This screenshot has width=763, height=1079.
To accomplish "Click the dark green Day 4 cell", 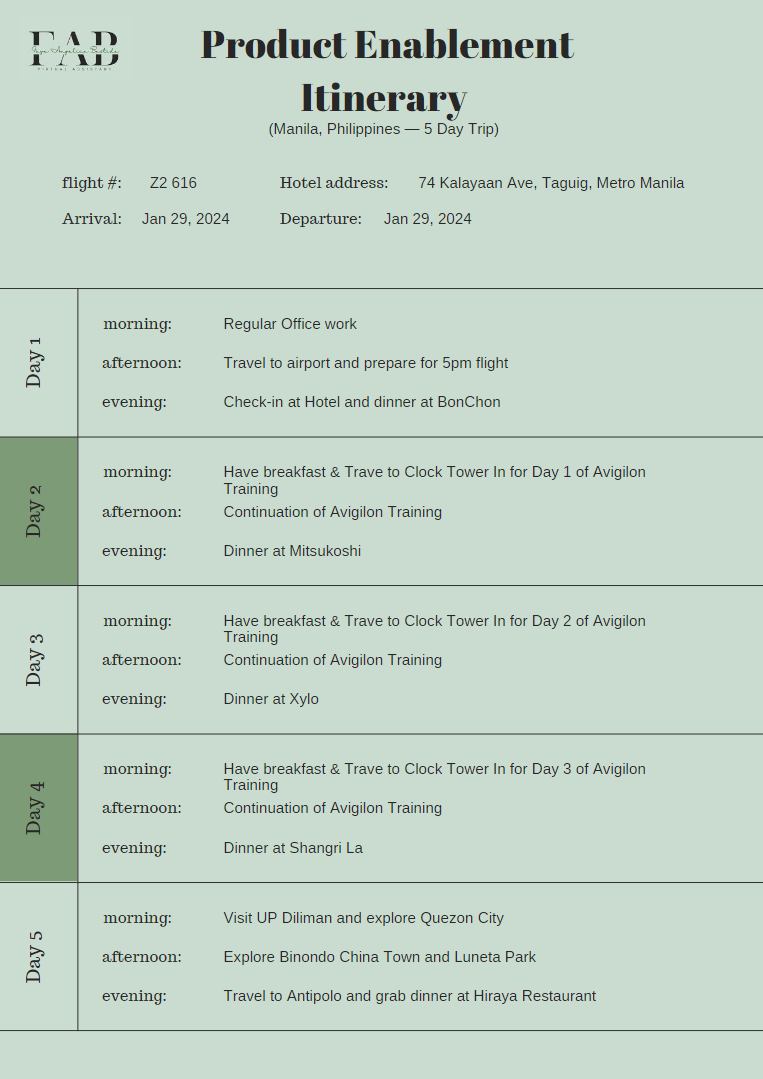I will (38, 808).
